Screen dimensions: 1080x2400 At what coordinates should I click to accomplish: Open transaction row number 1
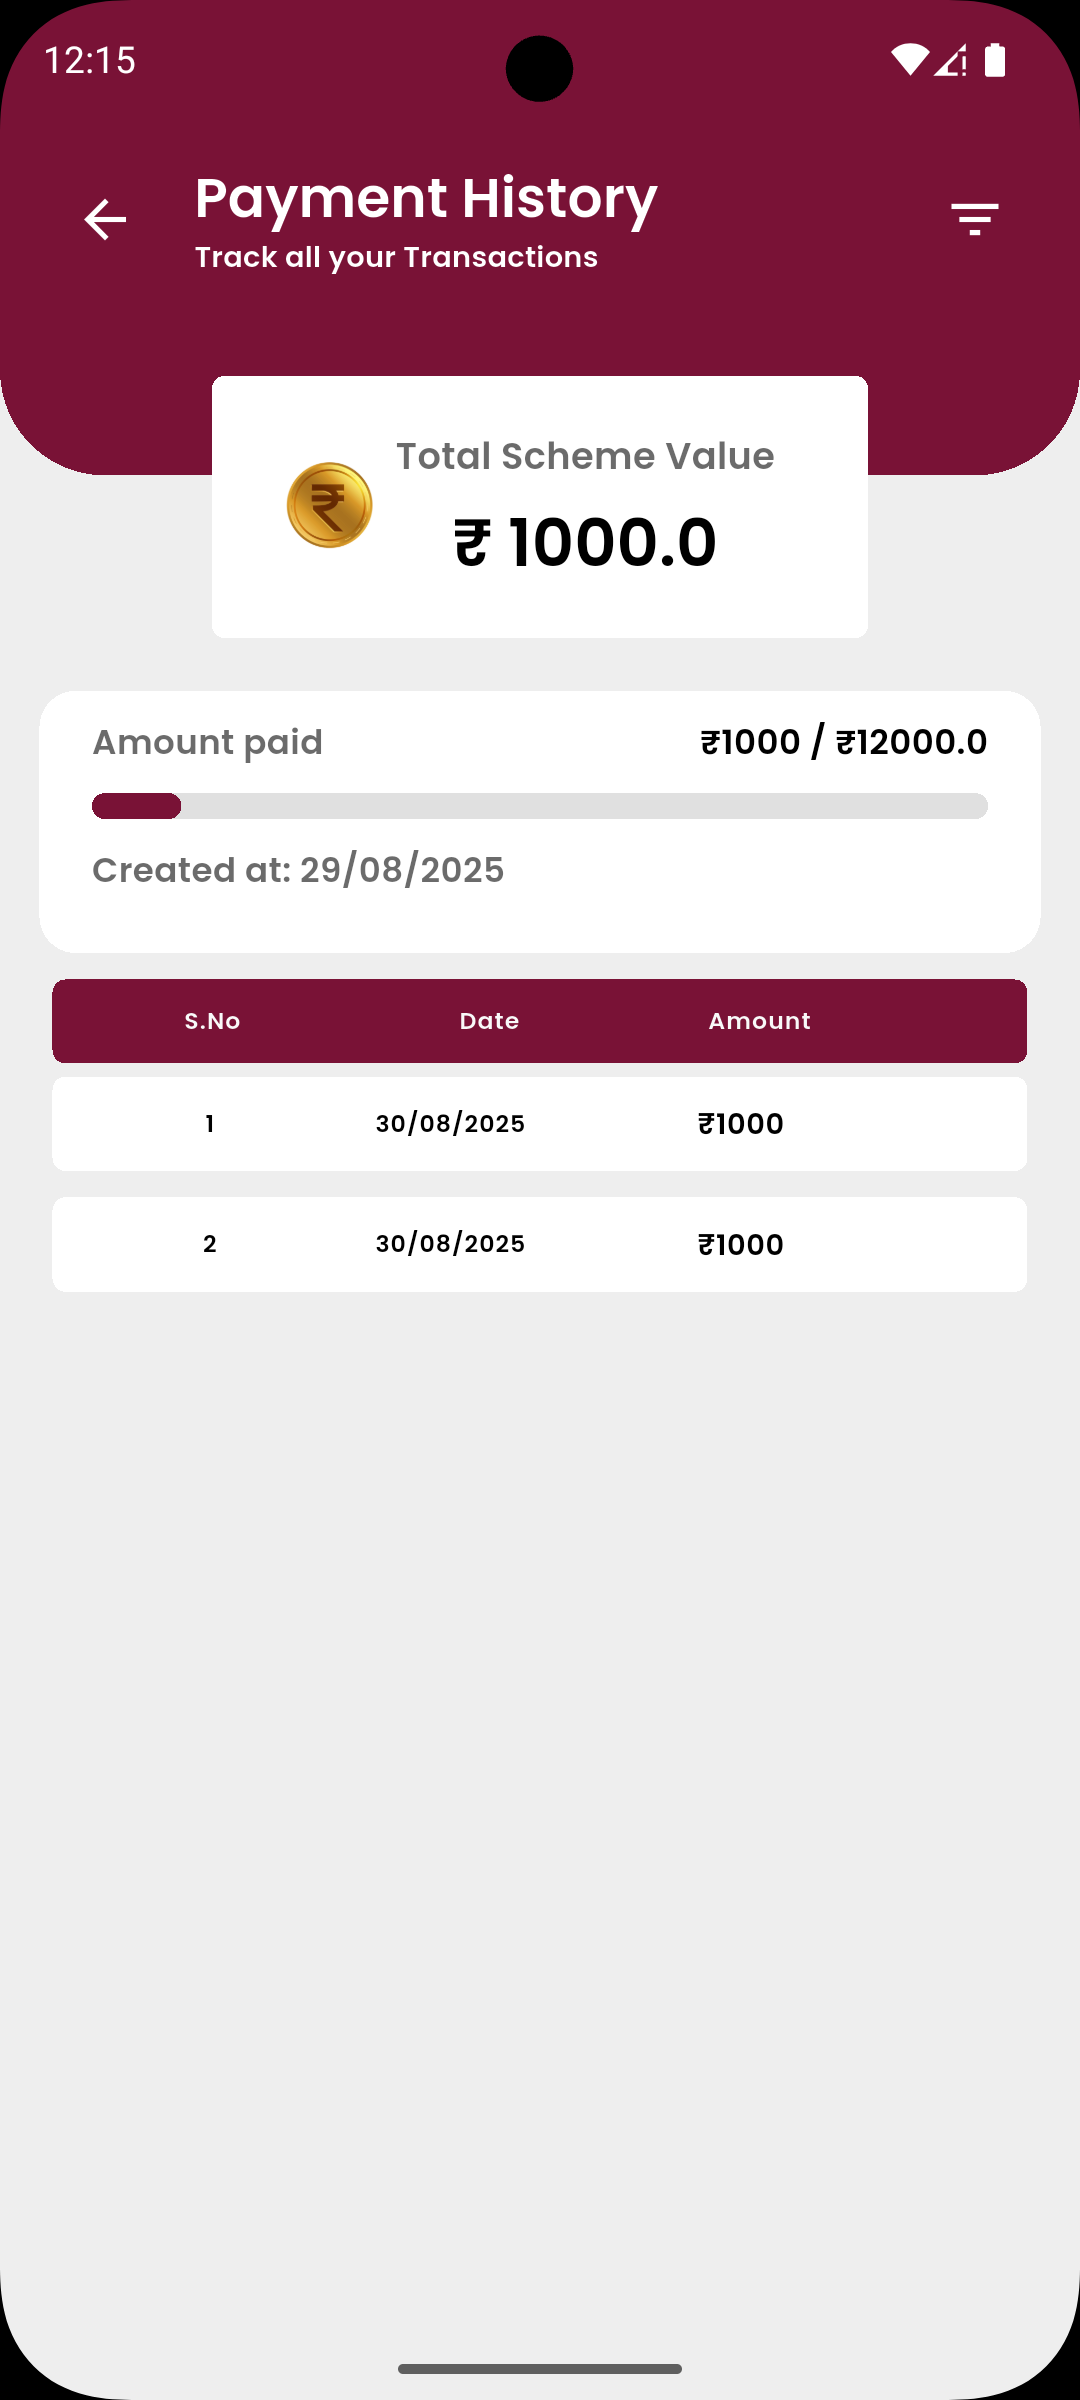[540, 1124]
